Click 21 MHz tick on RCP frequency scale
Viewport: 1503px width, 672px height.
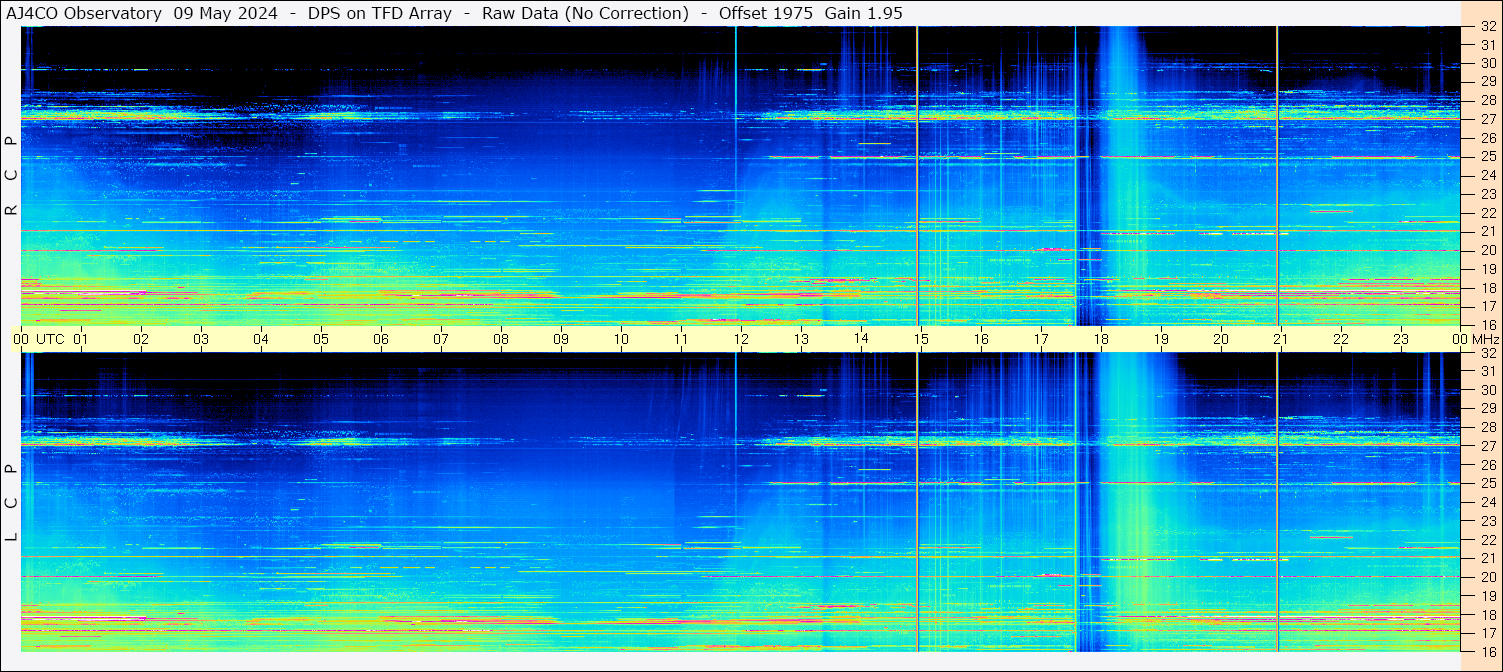pos(1488,231)
